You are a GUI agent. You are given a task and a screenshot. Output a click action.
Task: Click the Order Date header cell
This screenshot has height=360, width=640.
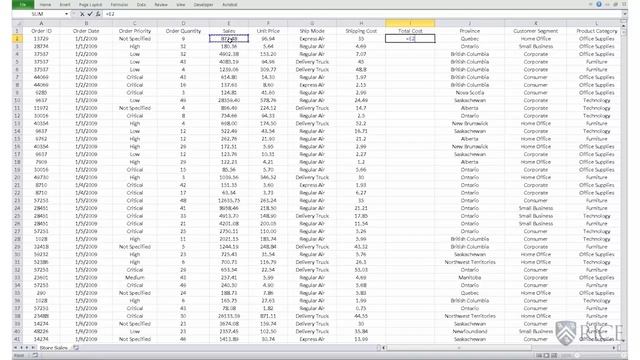86,31
